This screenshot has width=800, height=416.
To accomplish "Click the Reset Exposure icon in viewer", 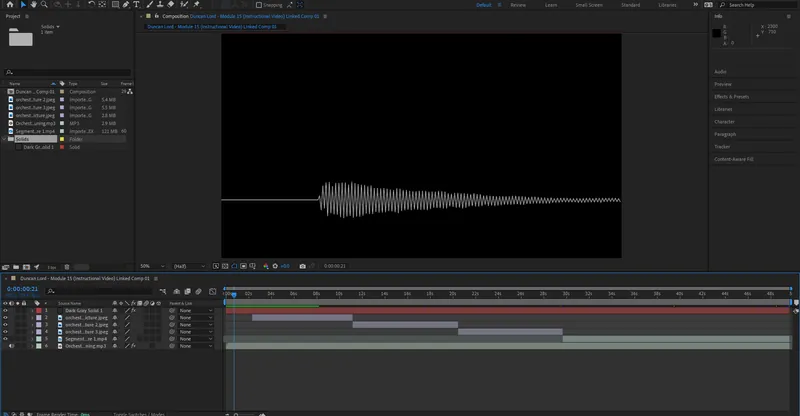I will tap(276, 266).
